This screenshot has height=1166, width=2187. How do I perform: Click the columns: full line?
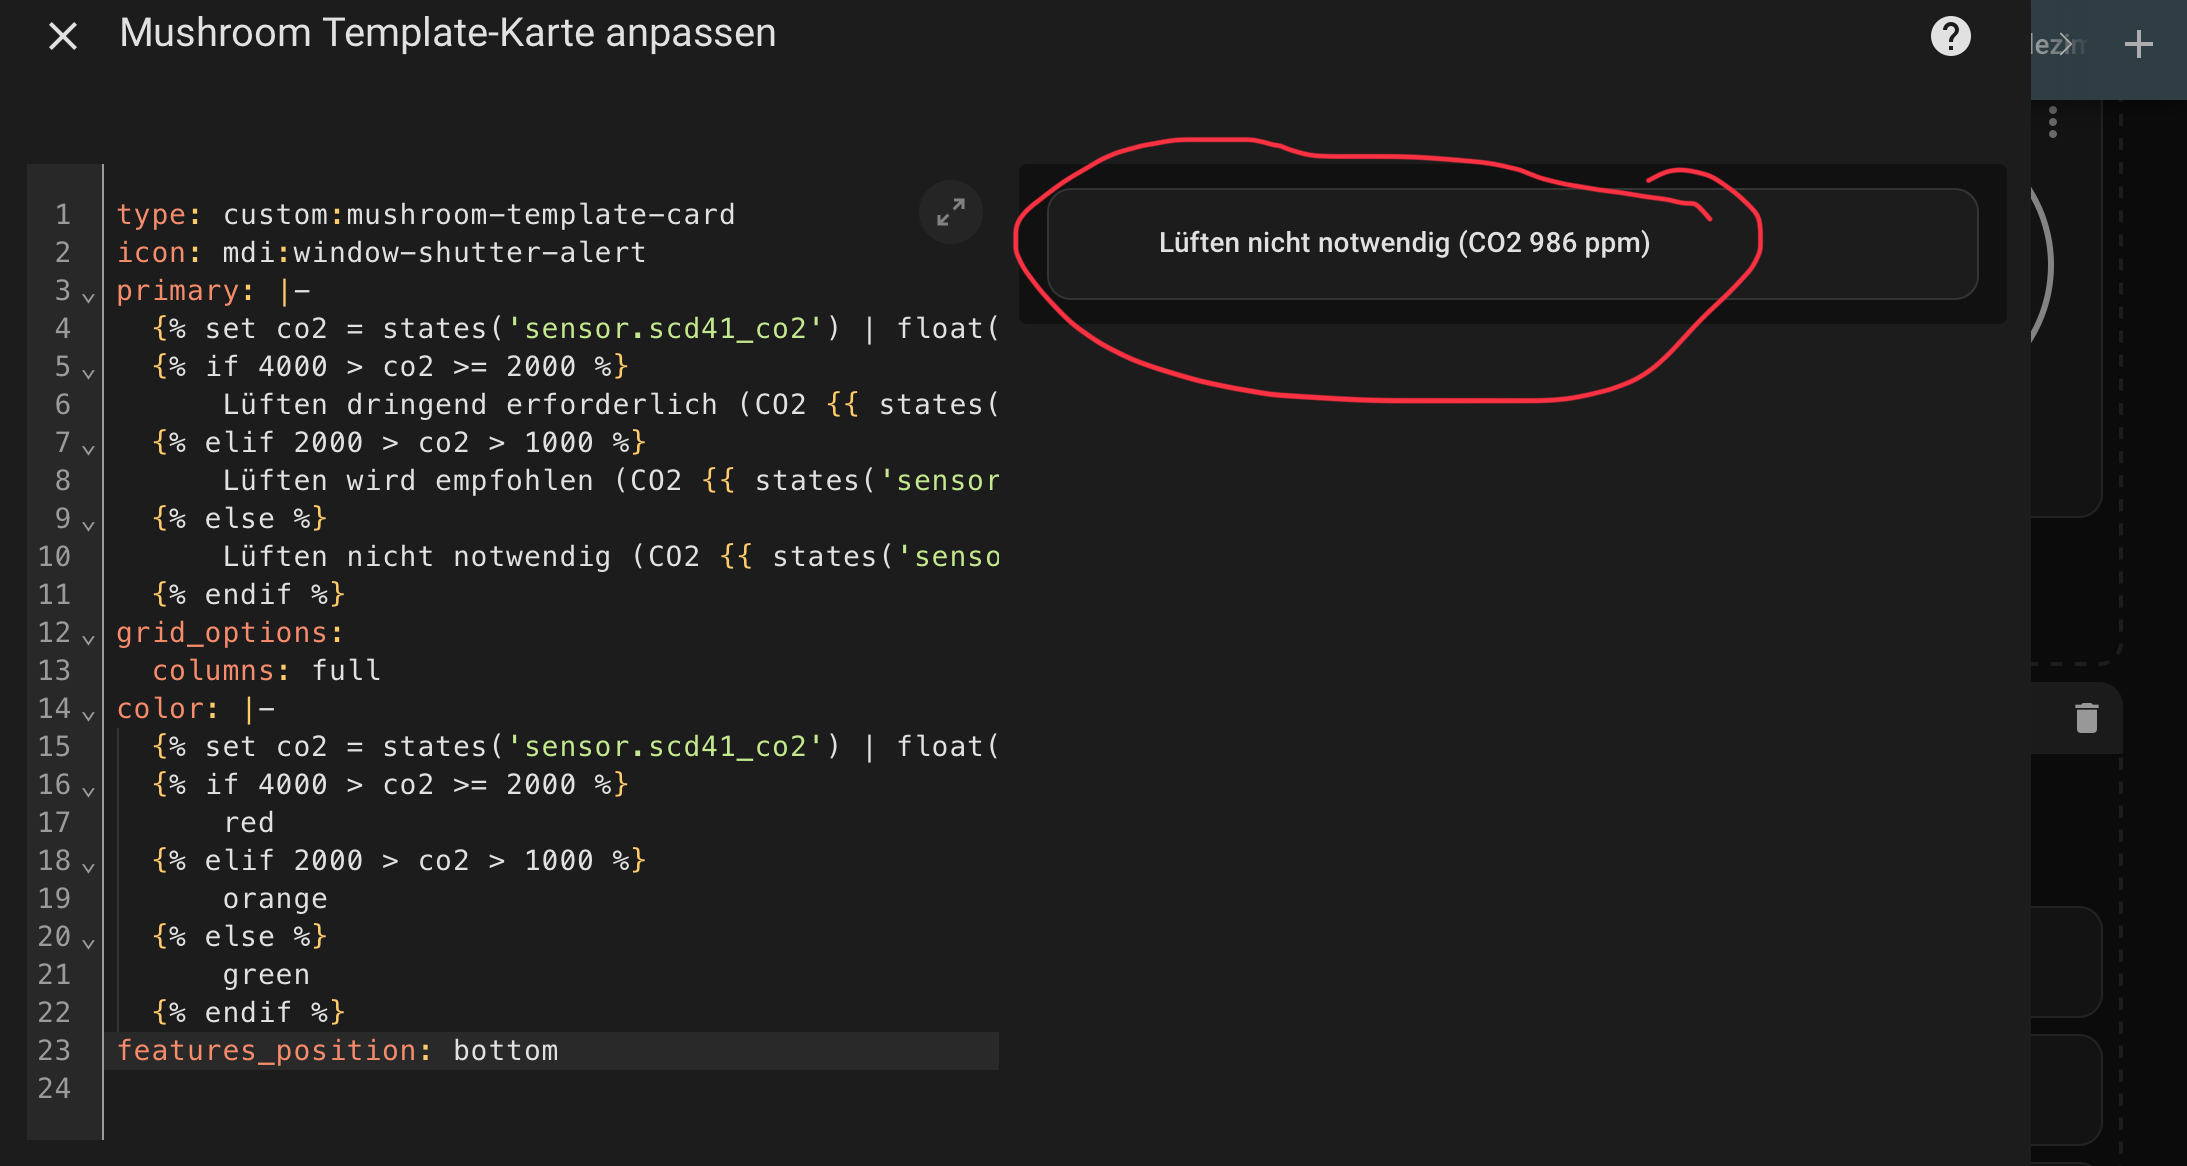point(266,671)
